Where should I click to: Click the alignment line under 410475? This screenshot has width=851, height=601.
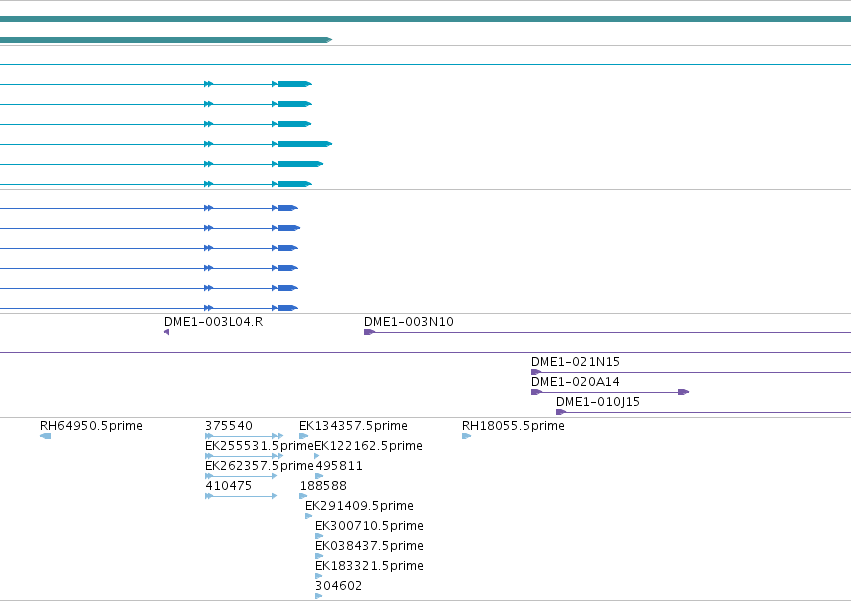pyautogui.click(x=241, y=496)
